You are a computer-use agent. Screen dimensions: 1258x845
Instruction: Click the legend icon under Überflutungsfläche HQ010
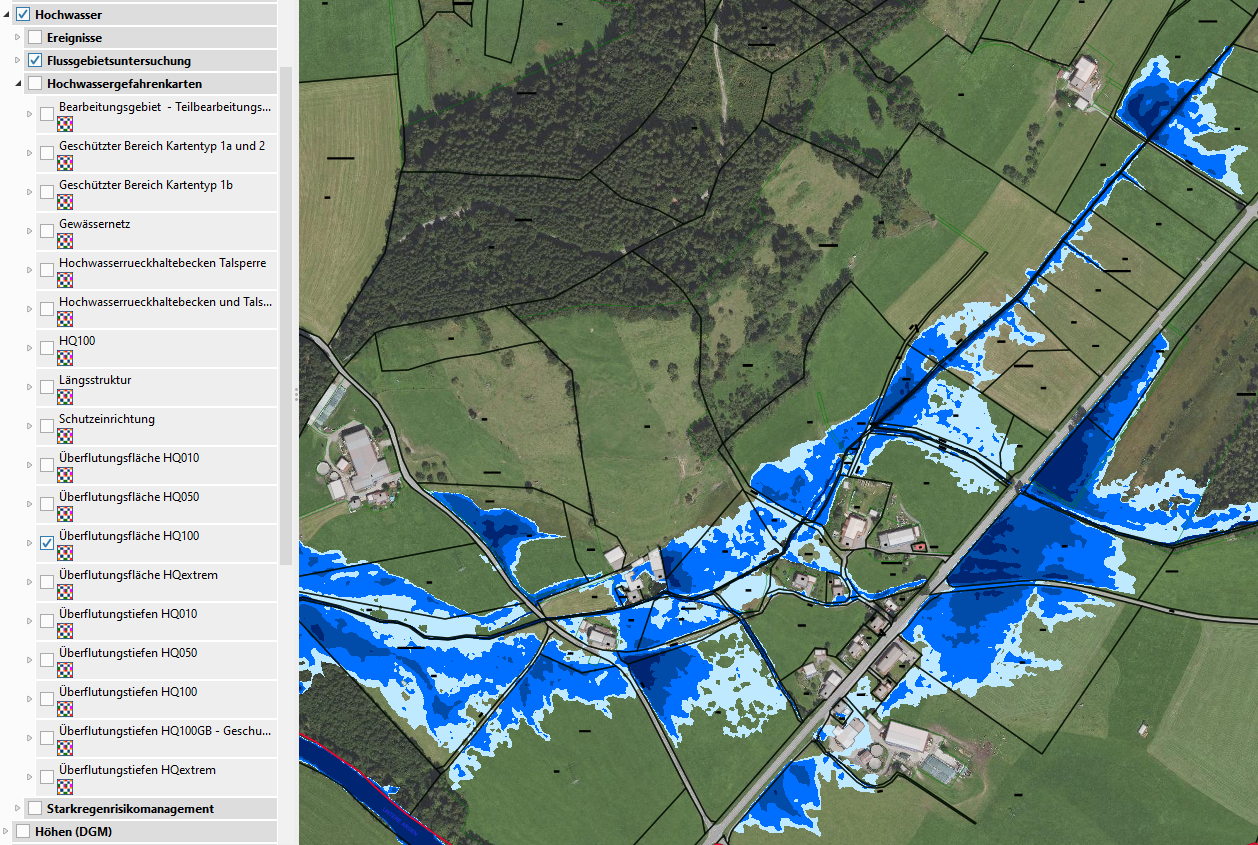[65, 475]
